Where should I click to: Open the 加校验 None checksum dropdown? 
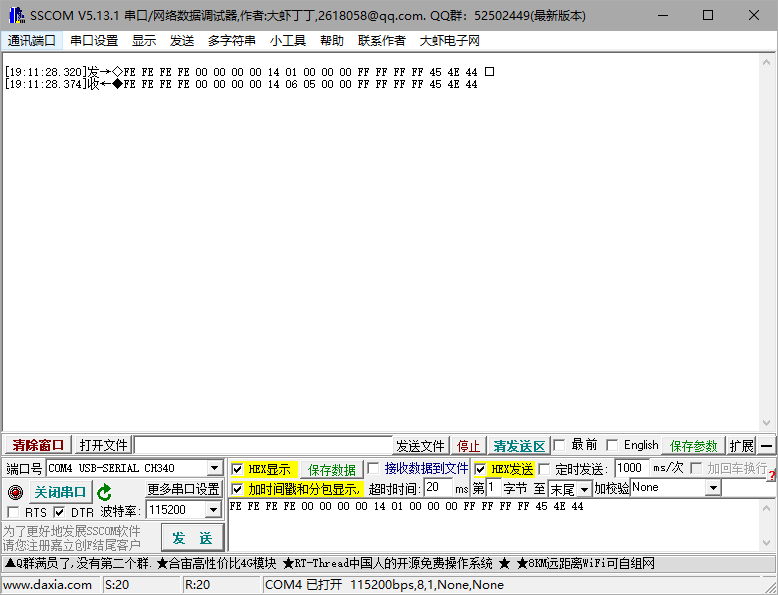click(x=713, y=488)
